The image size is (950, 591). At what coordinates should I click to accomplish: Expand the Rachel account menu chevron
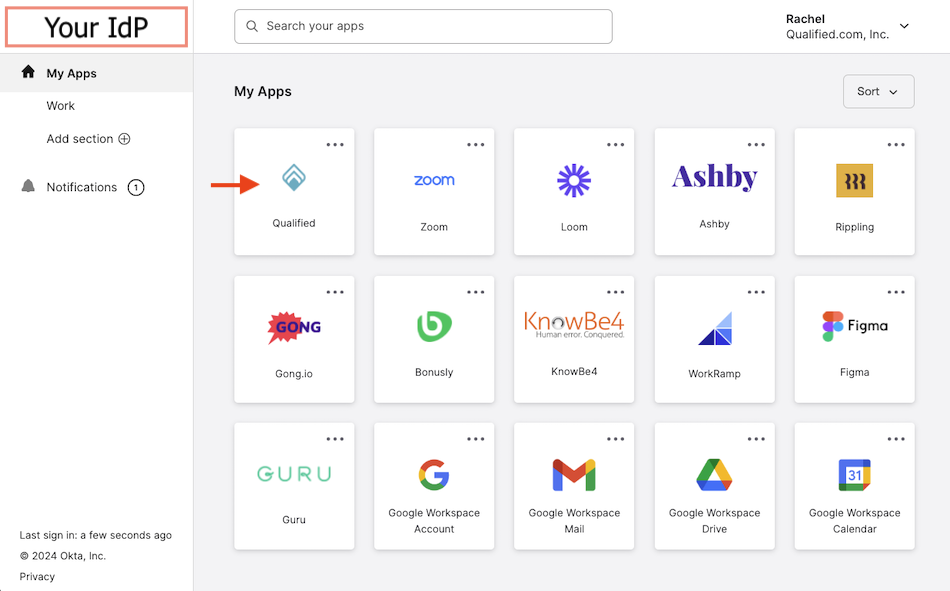904,26
